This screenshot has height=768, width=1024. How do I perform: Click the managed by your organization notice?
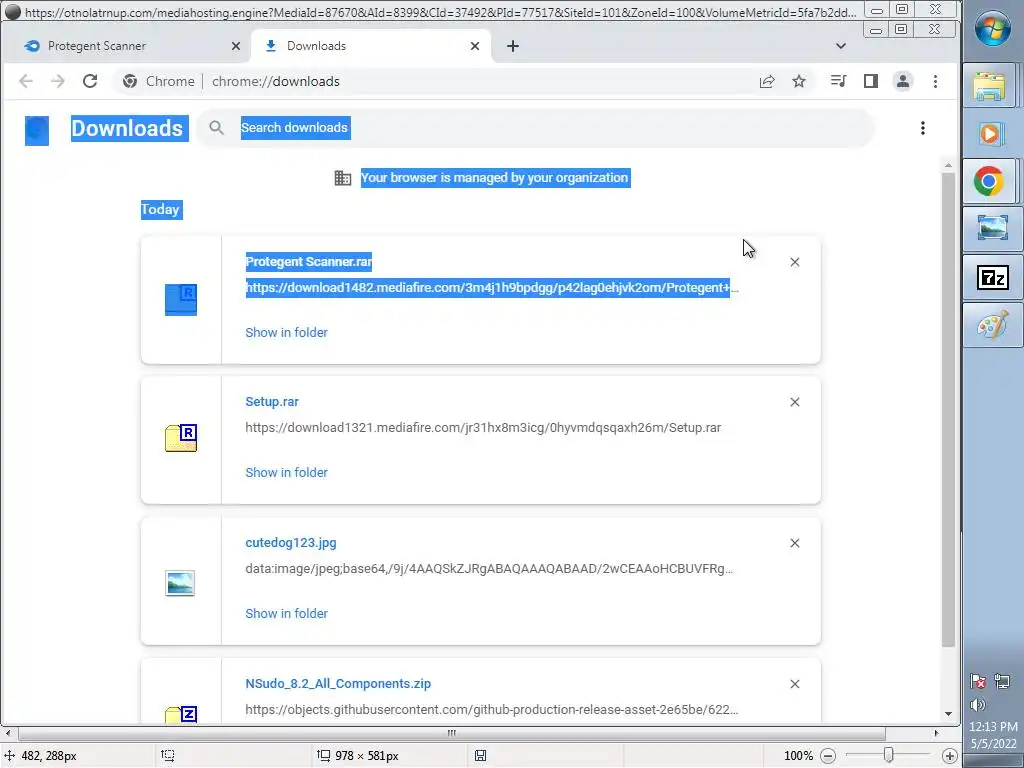(x=495, y=178)
